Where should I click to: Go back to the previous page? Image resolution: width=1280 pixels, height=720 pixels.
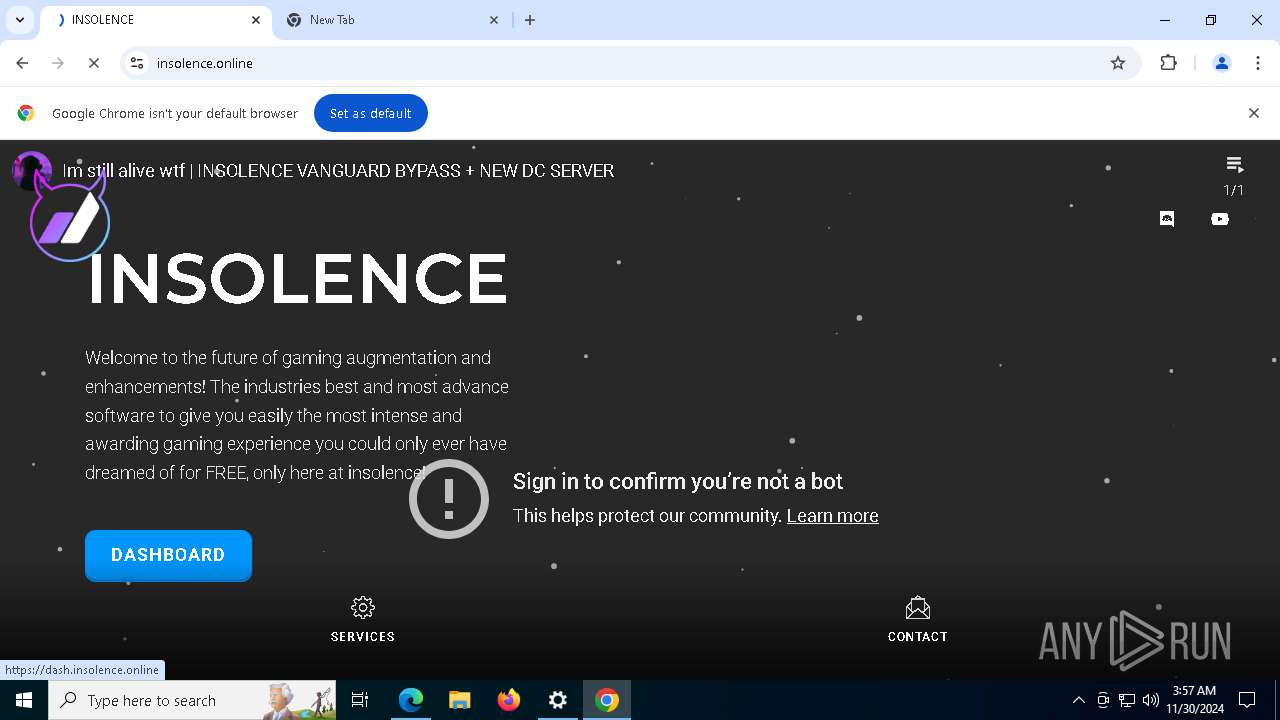tap(22, 63)
